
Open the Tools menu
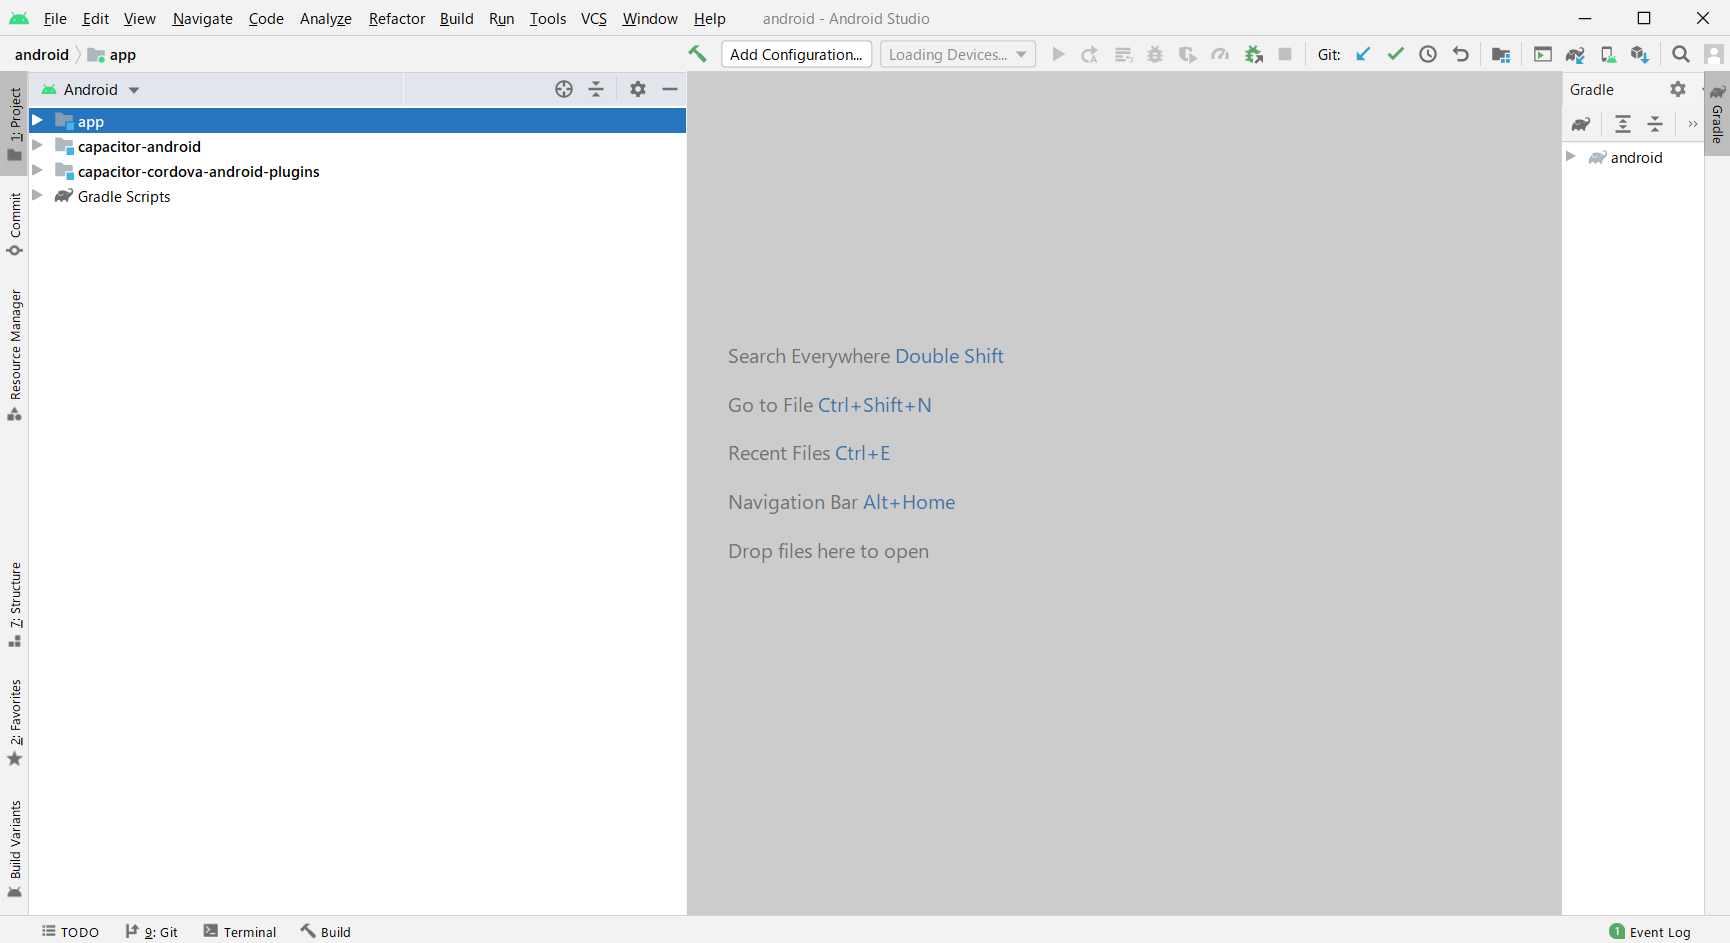point(548,18)
